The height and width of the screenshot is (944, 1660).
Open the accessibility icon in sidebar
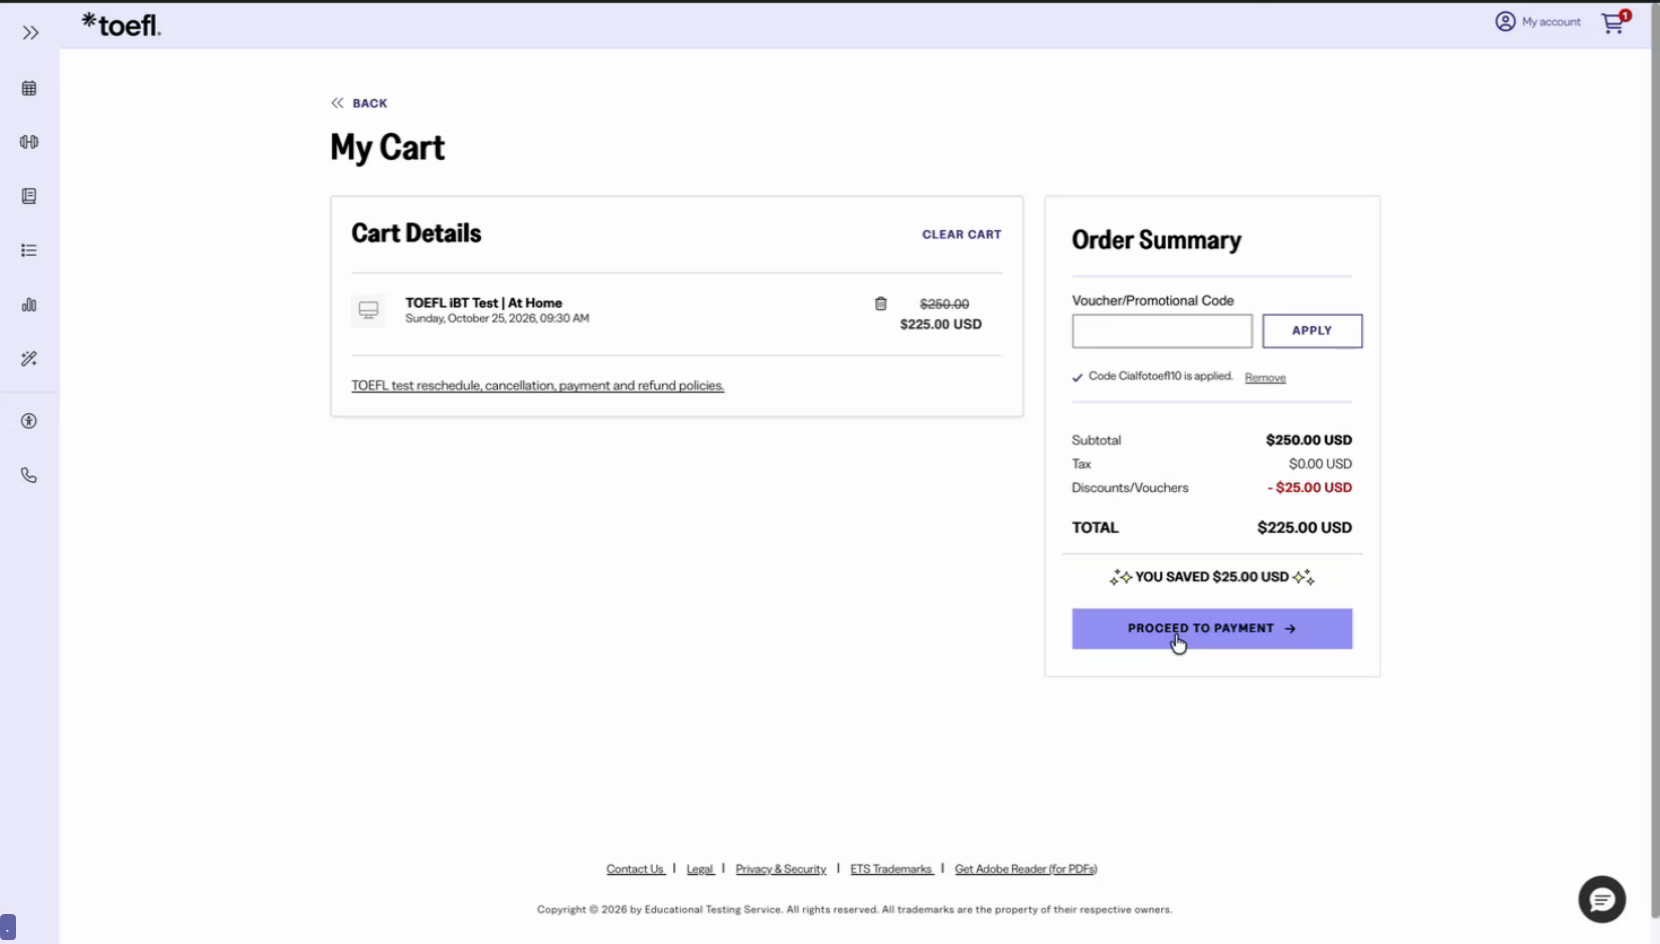coord(29,421)
